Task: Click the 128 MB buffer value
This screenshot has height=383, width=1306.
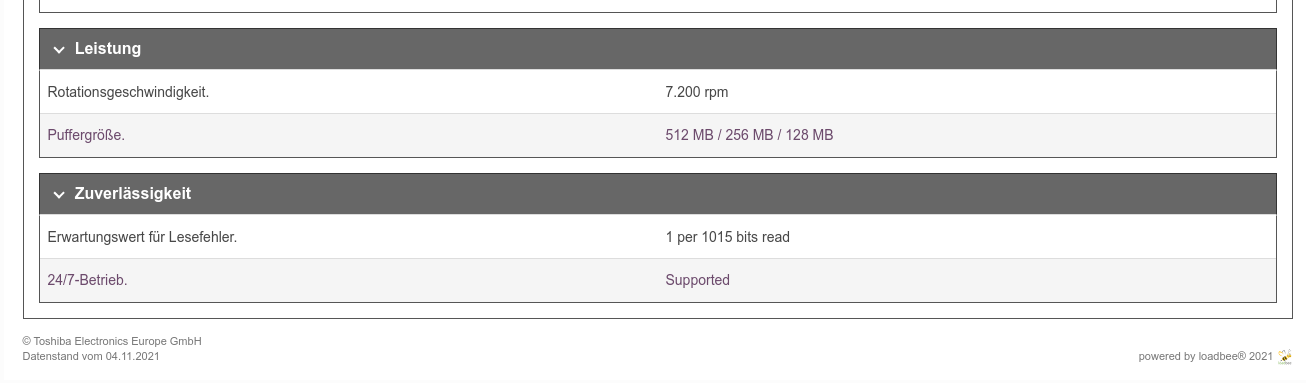Action: pos(809,135)
